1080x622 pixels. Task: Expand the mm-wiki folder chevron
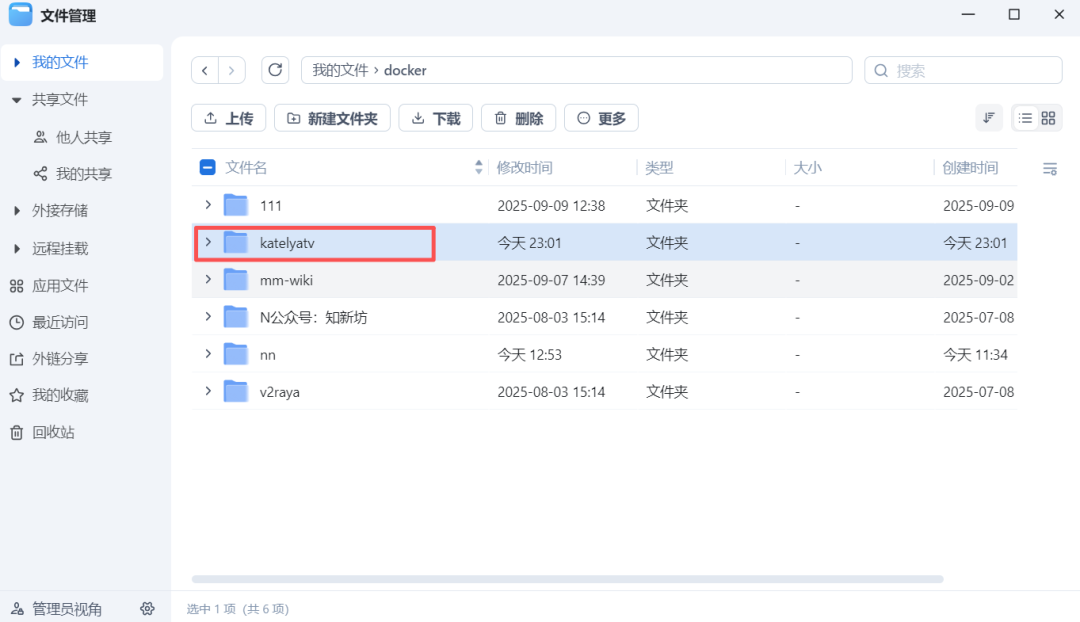coord(208,280)
